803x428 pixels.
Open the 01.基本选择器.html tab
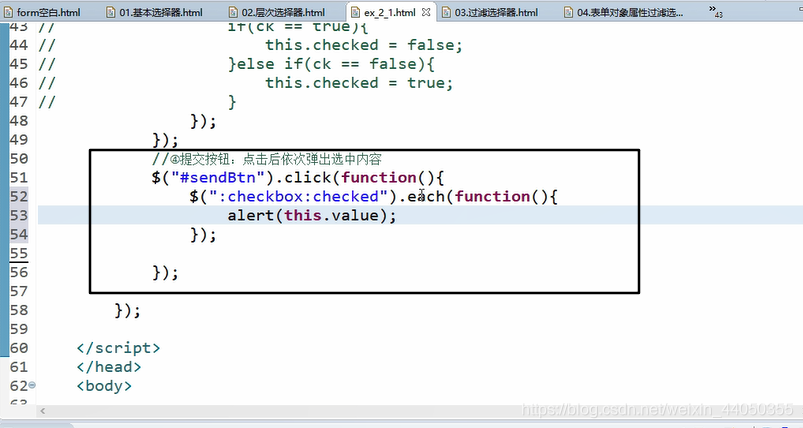(155, 12)
